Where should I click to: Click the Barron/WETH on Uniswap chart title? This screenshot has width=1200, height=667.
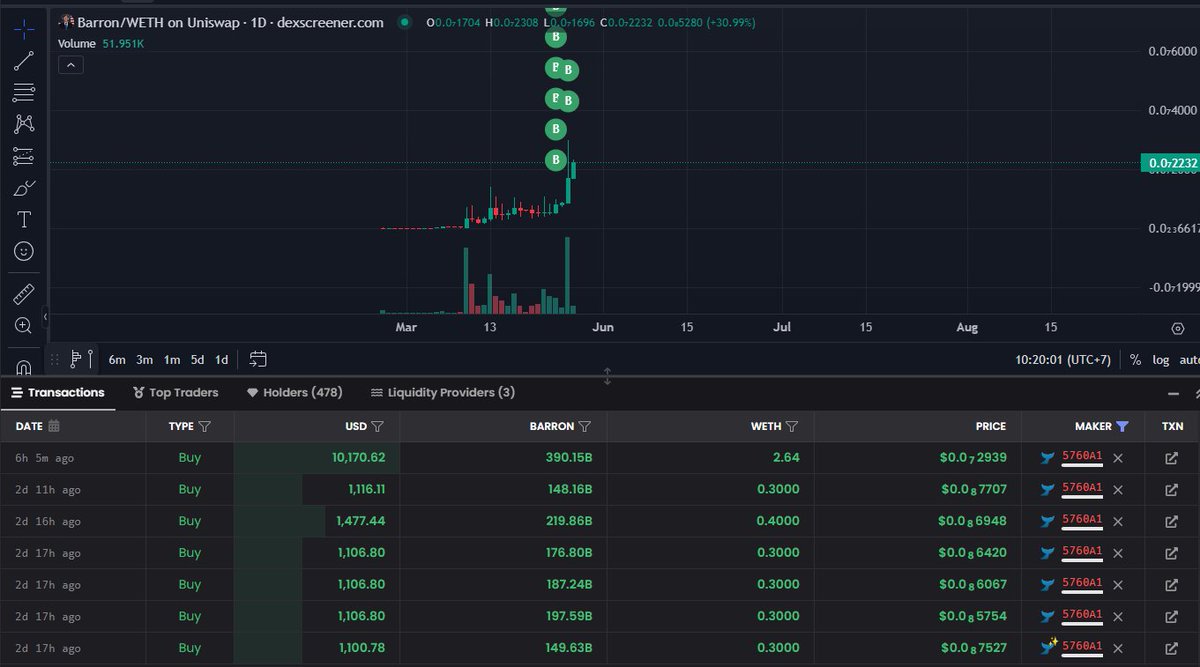(230, 22)
